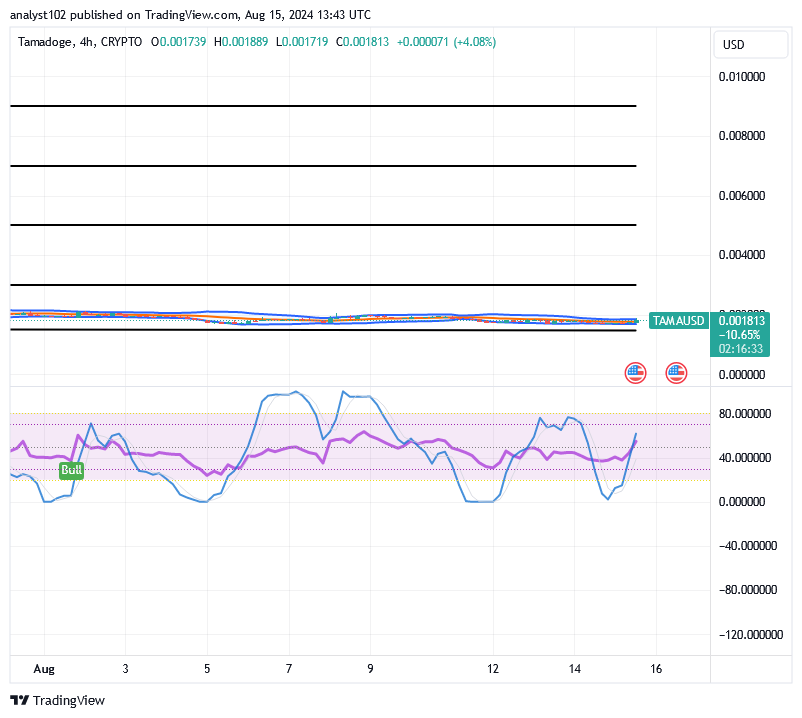Expand the CRYPTO exchange label options
Screen dimensions: 802x718
click(117, 43)
